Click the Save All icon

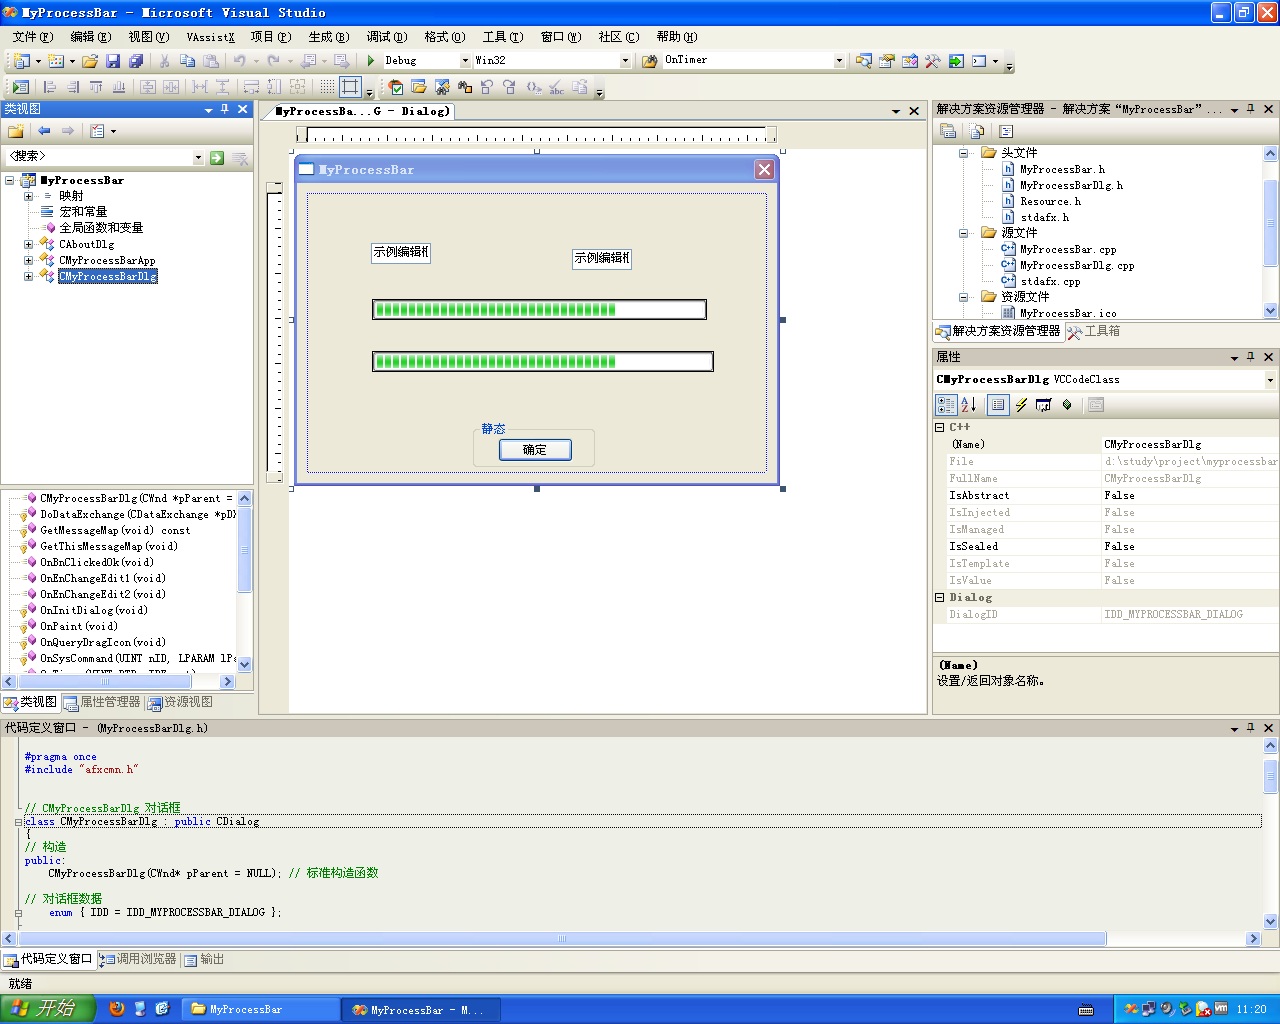tap(134, 61)
